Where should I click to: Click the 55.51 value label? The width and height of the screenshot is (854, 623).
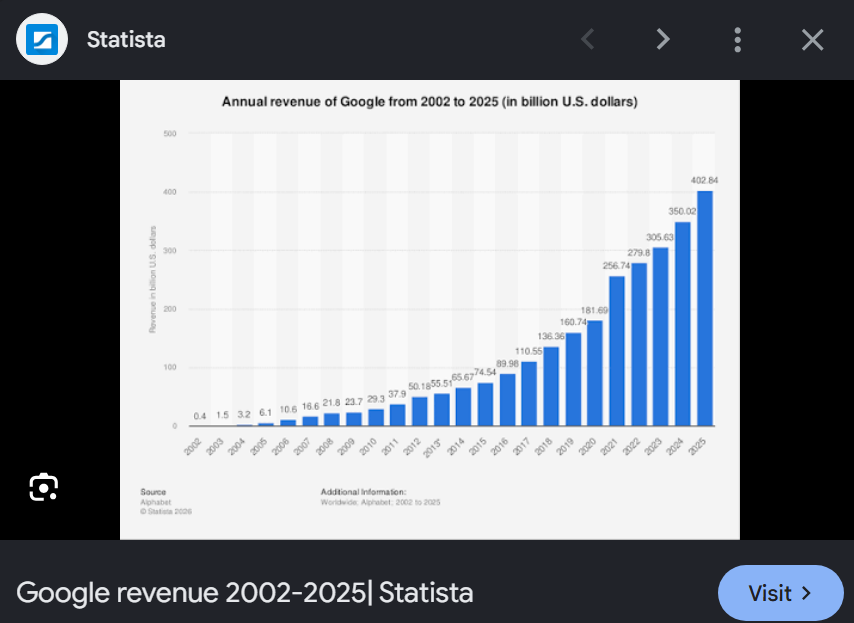point(442,383)
